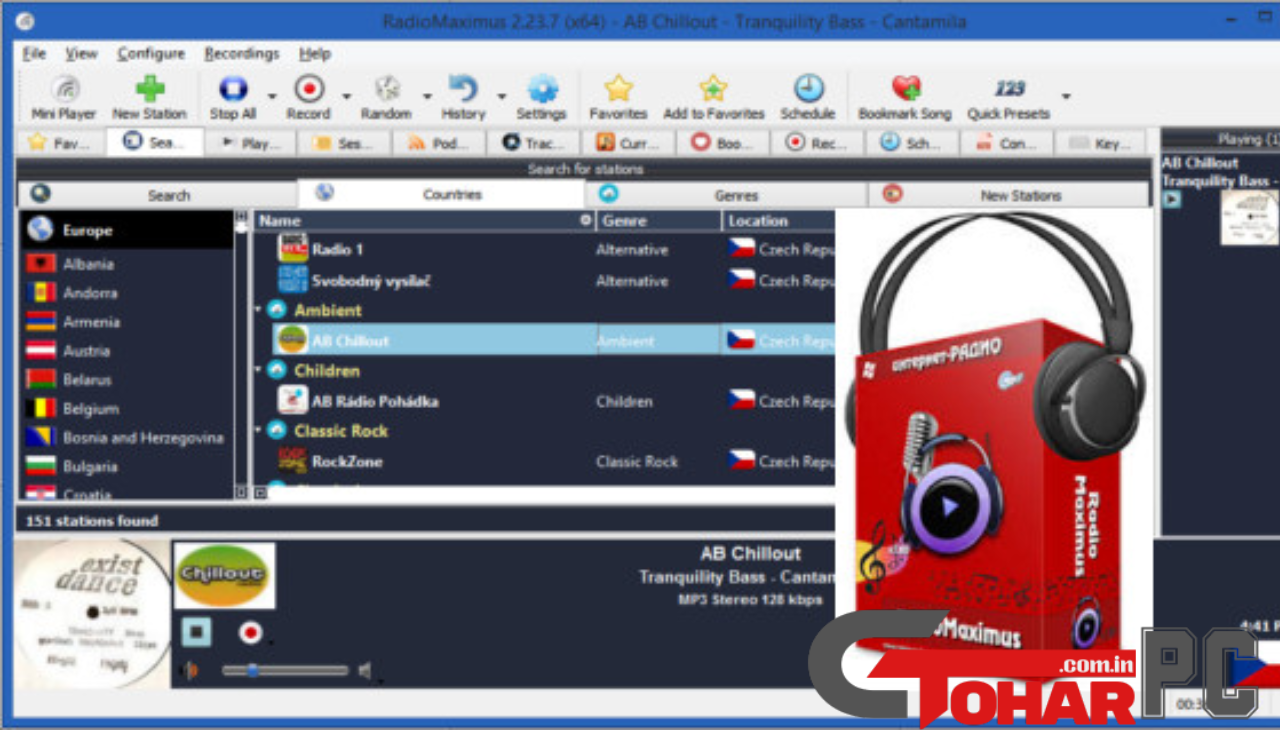
Task: Switch to the Podcasts panel tab
Action: (439, 143)
